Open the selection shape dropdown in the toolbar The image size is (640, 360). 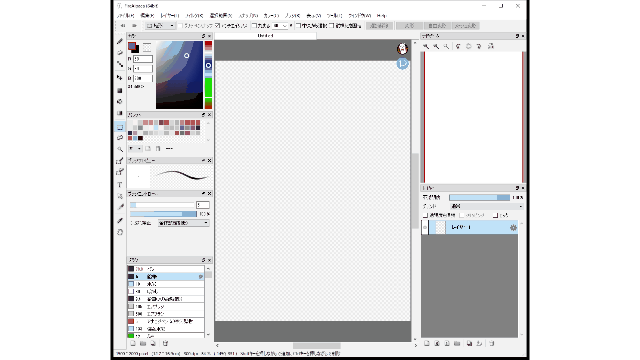(x=160, y=26)
